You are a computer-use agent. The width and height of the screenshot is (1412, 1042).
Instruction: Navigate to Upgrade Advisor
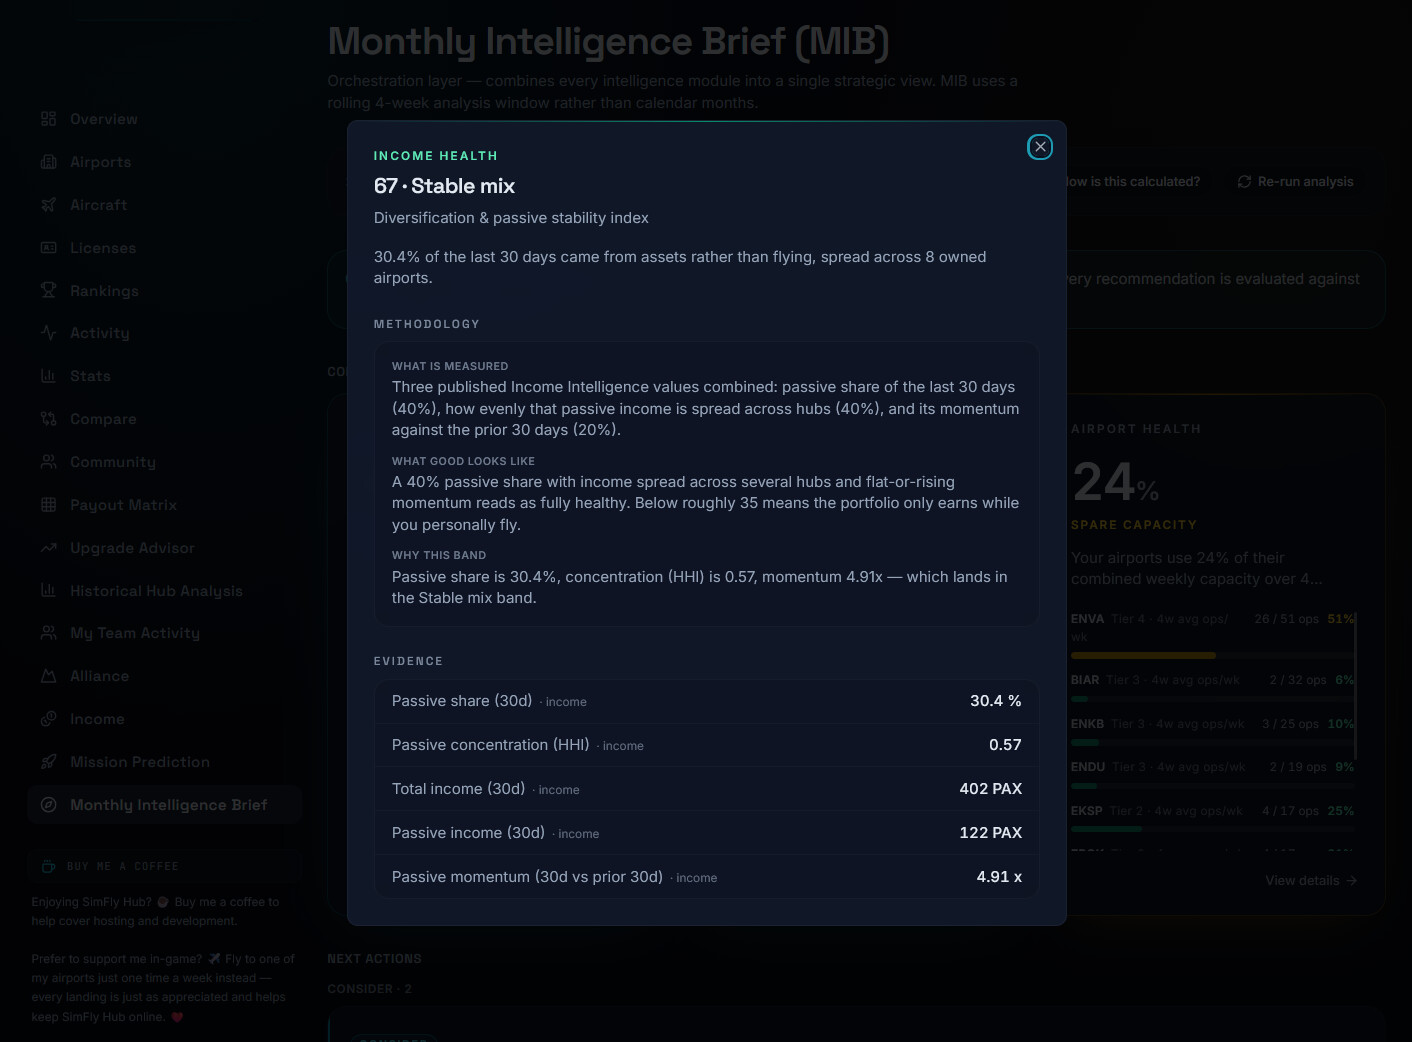click(x=165, y=548)
